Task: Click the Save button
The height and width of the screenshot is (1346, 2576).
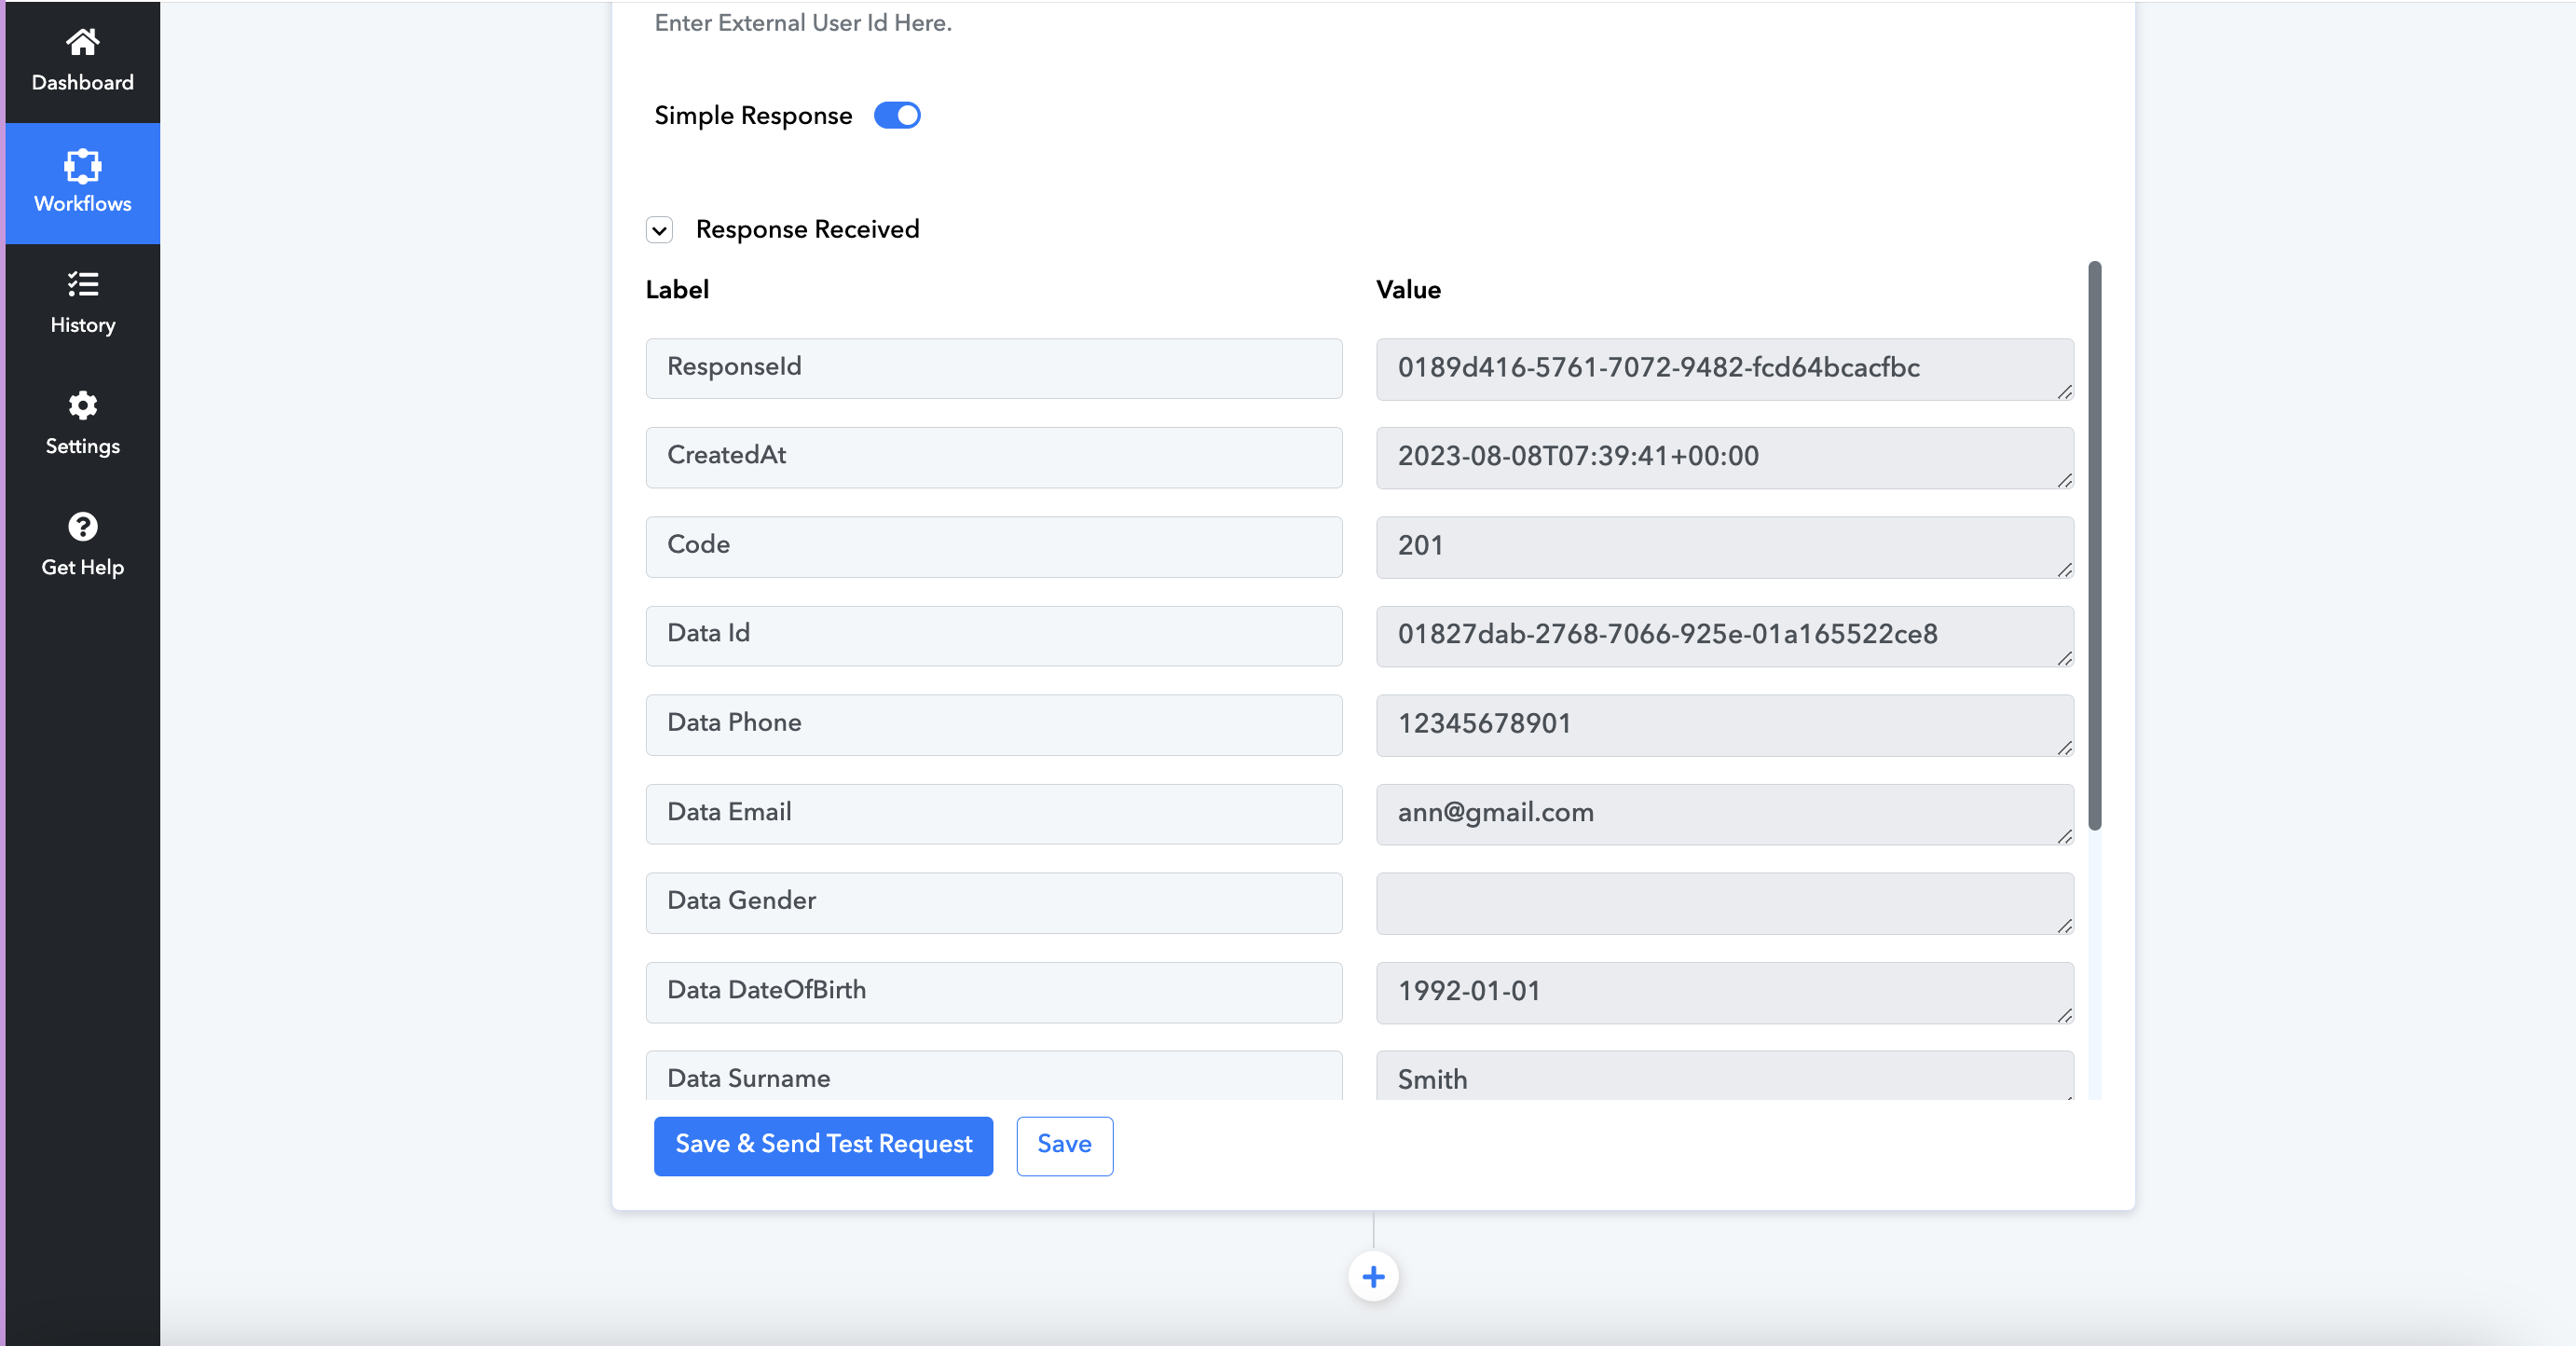Action: (x=1064, y=1145)
